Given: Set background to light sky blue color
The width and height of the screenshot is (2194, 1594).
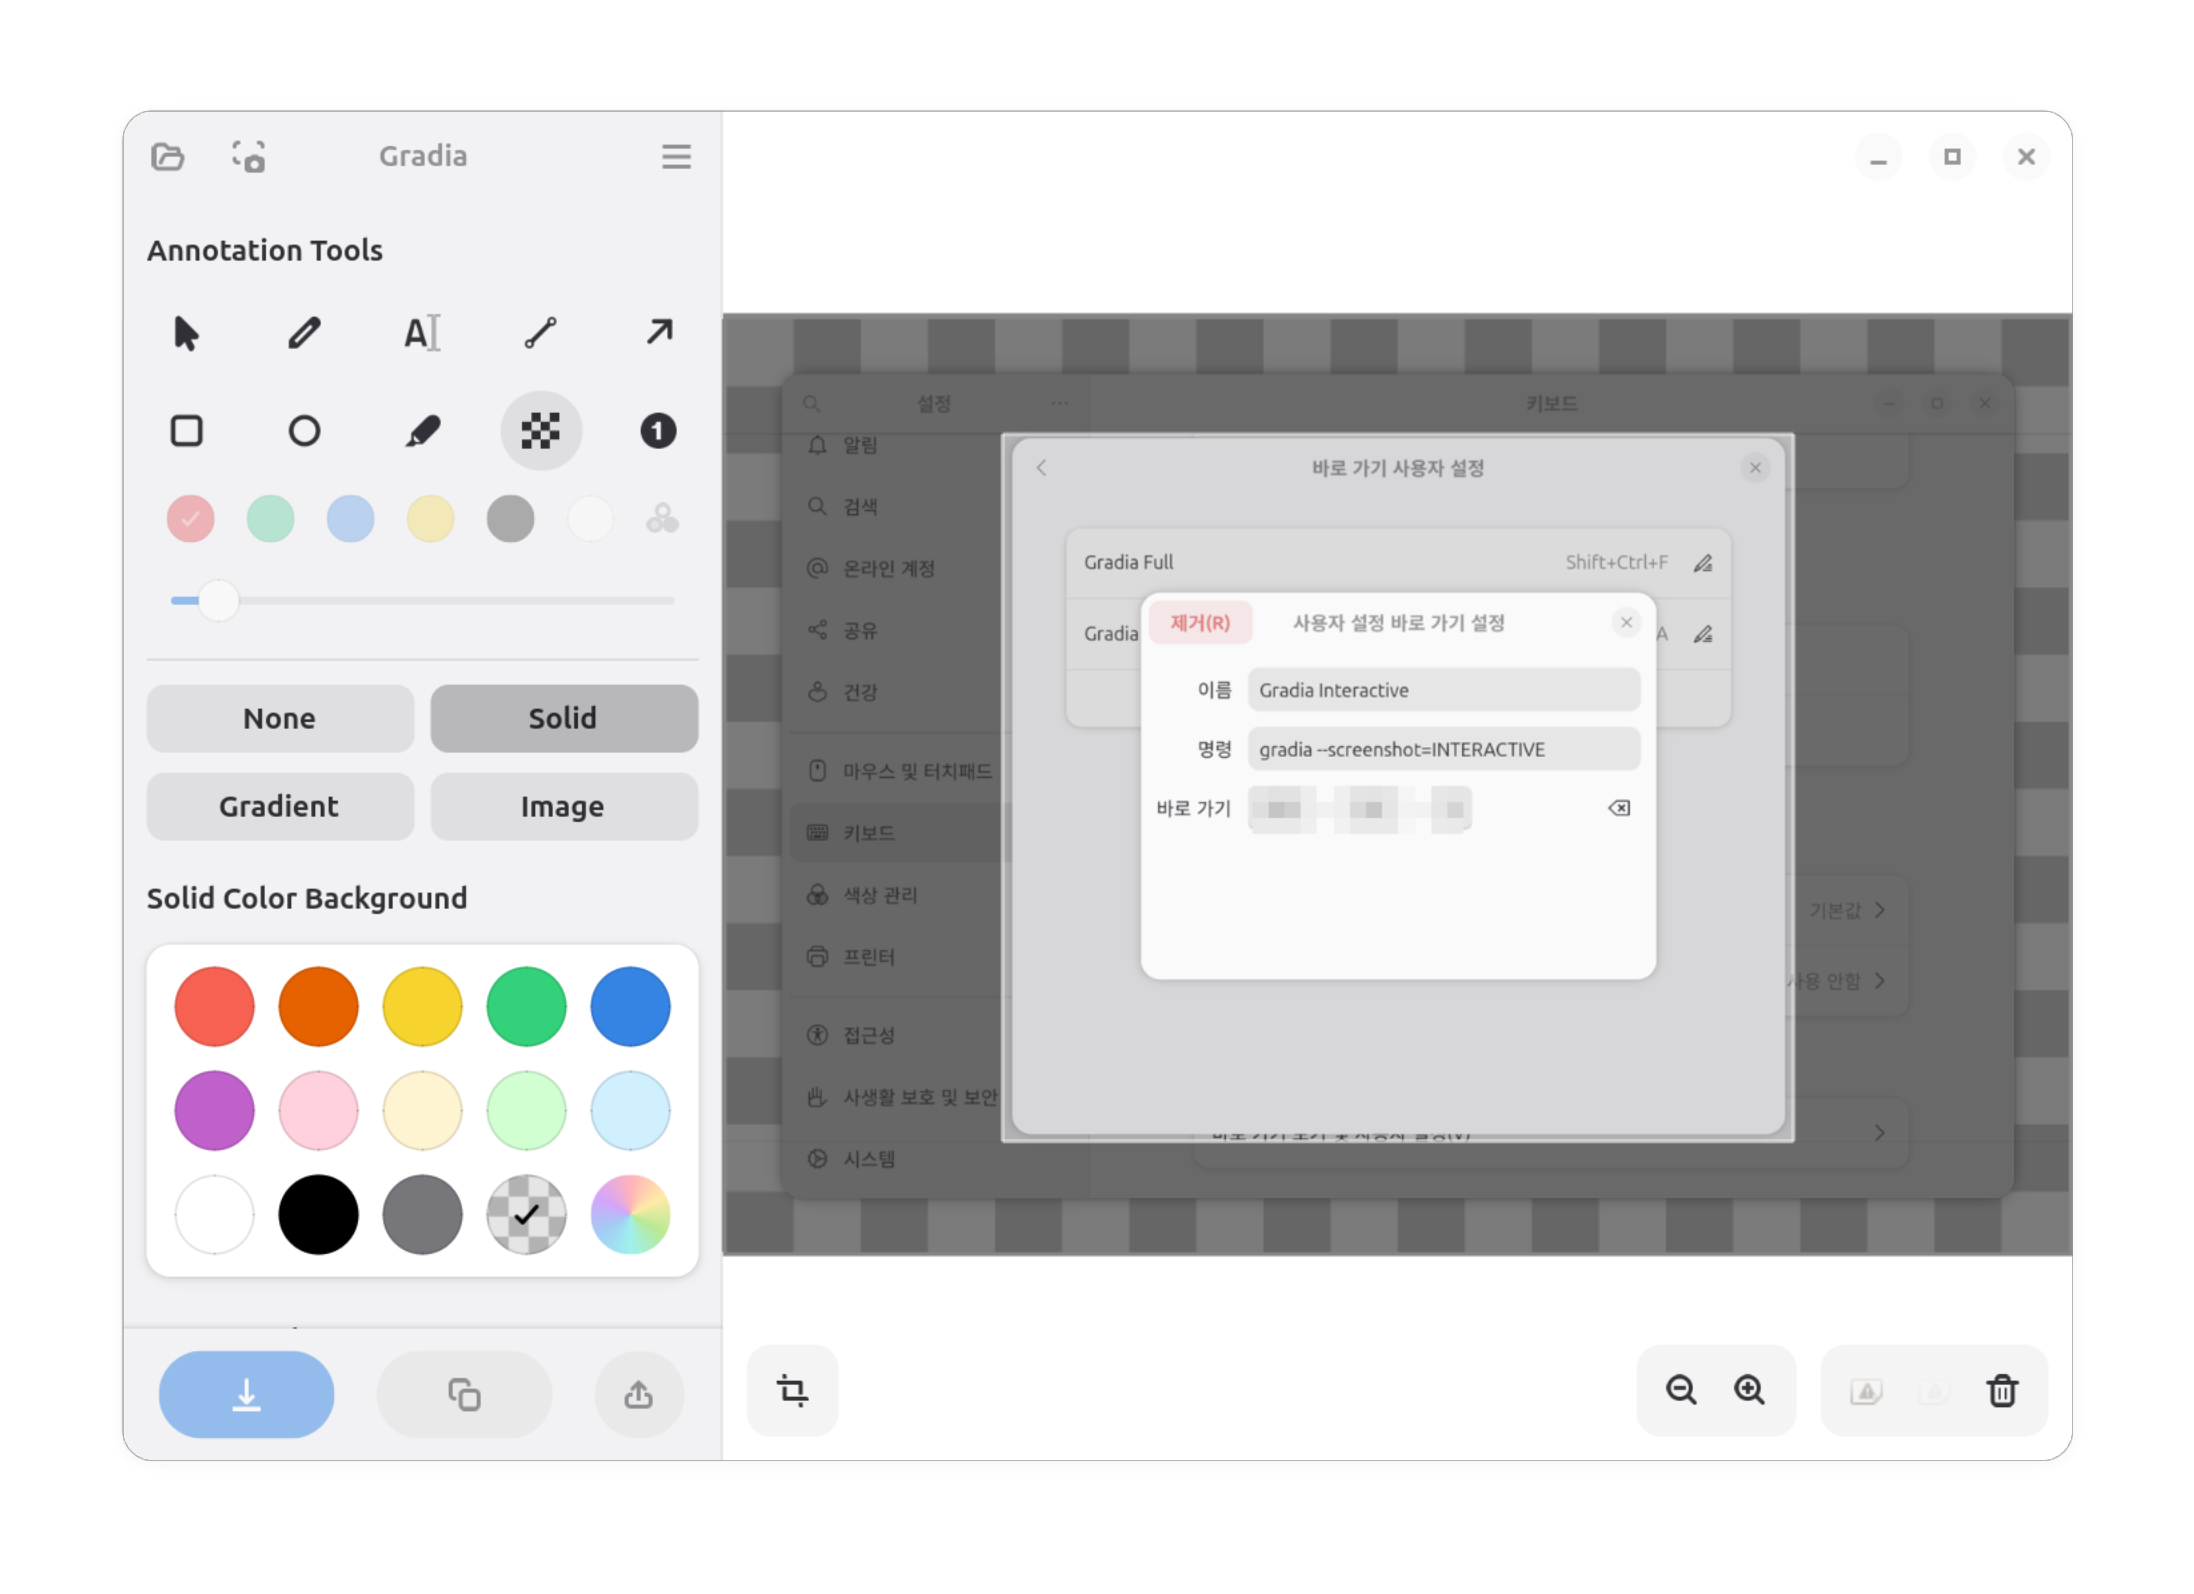Looking at the screenshot, I should (631, 1111).
